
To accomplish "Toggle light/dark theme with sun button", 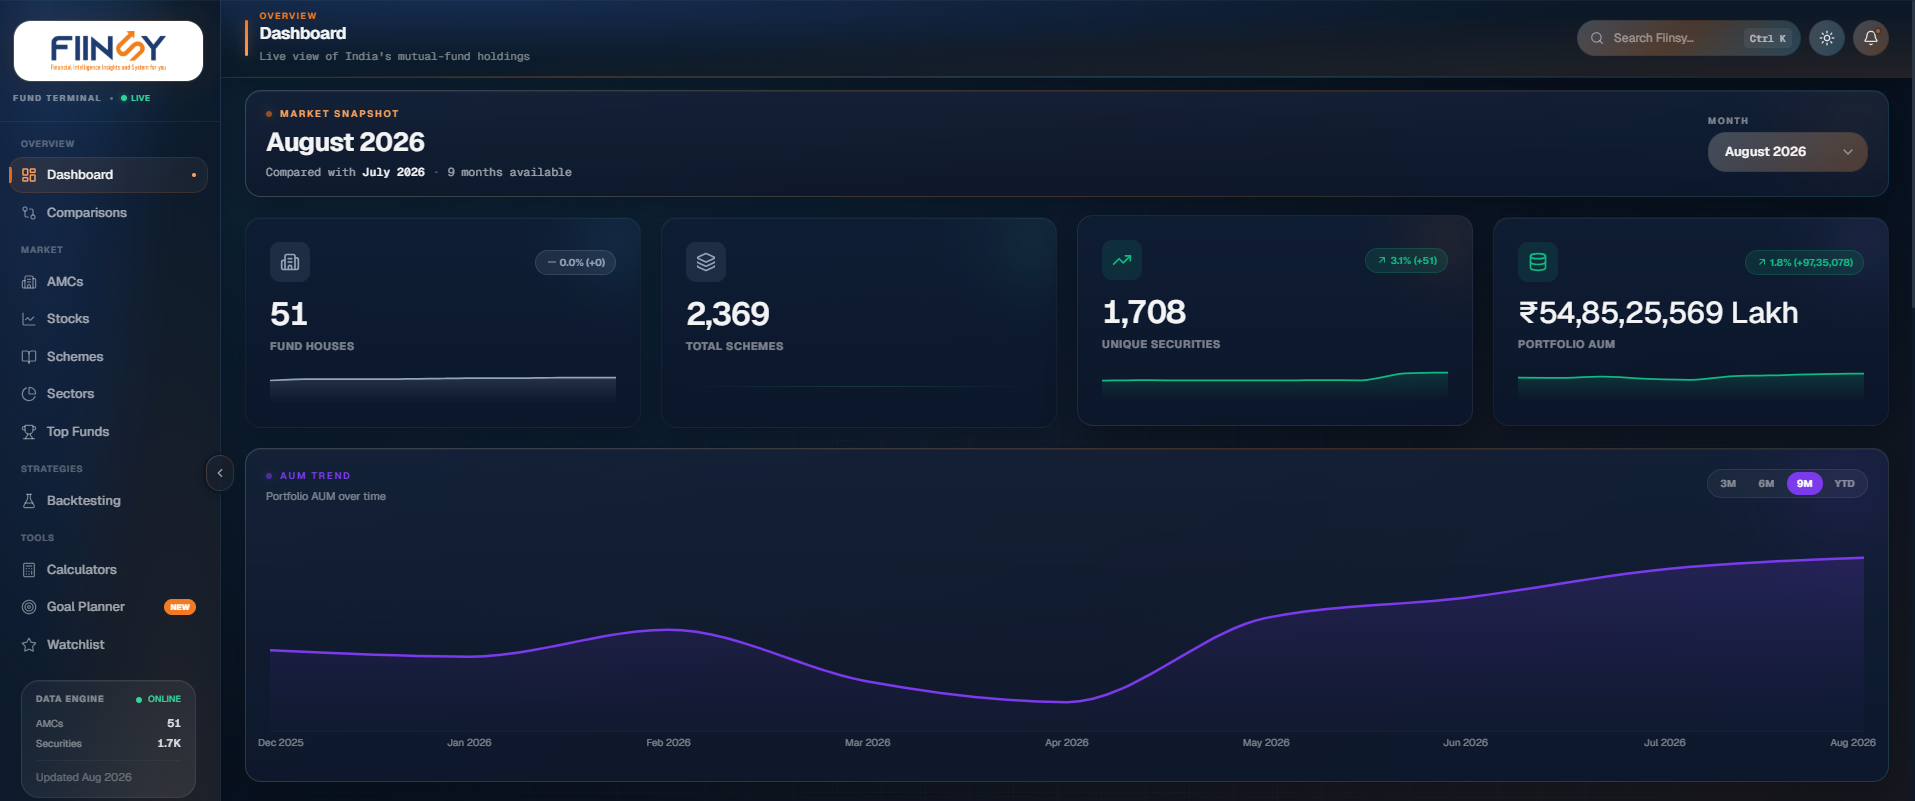I will pyautogui.click(x=1827, y=38).
